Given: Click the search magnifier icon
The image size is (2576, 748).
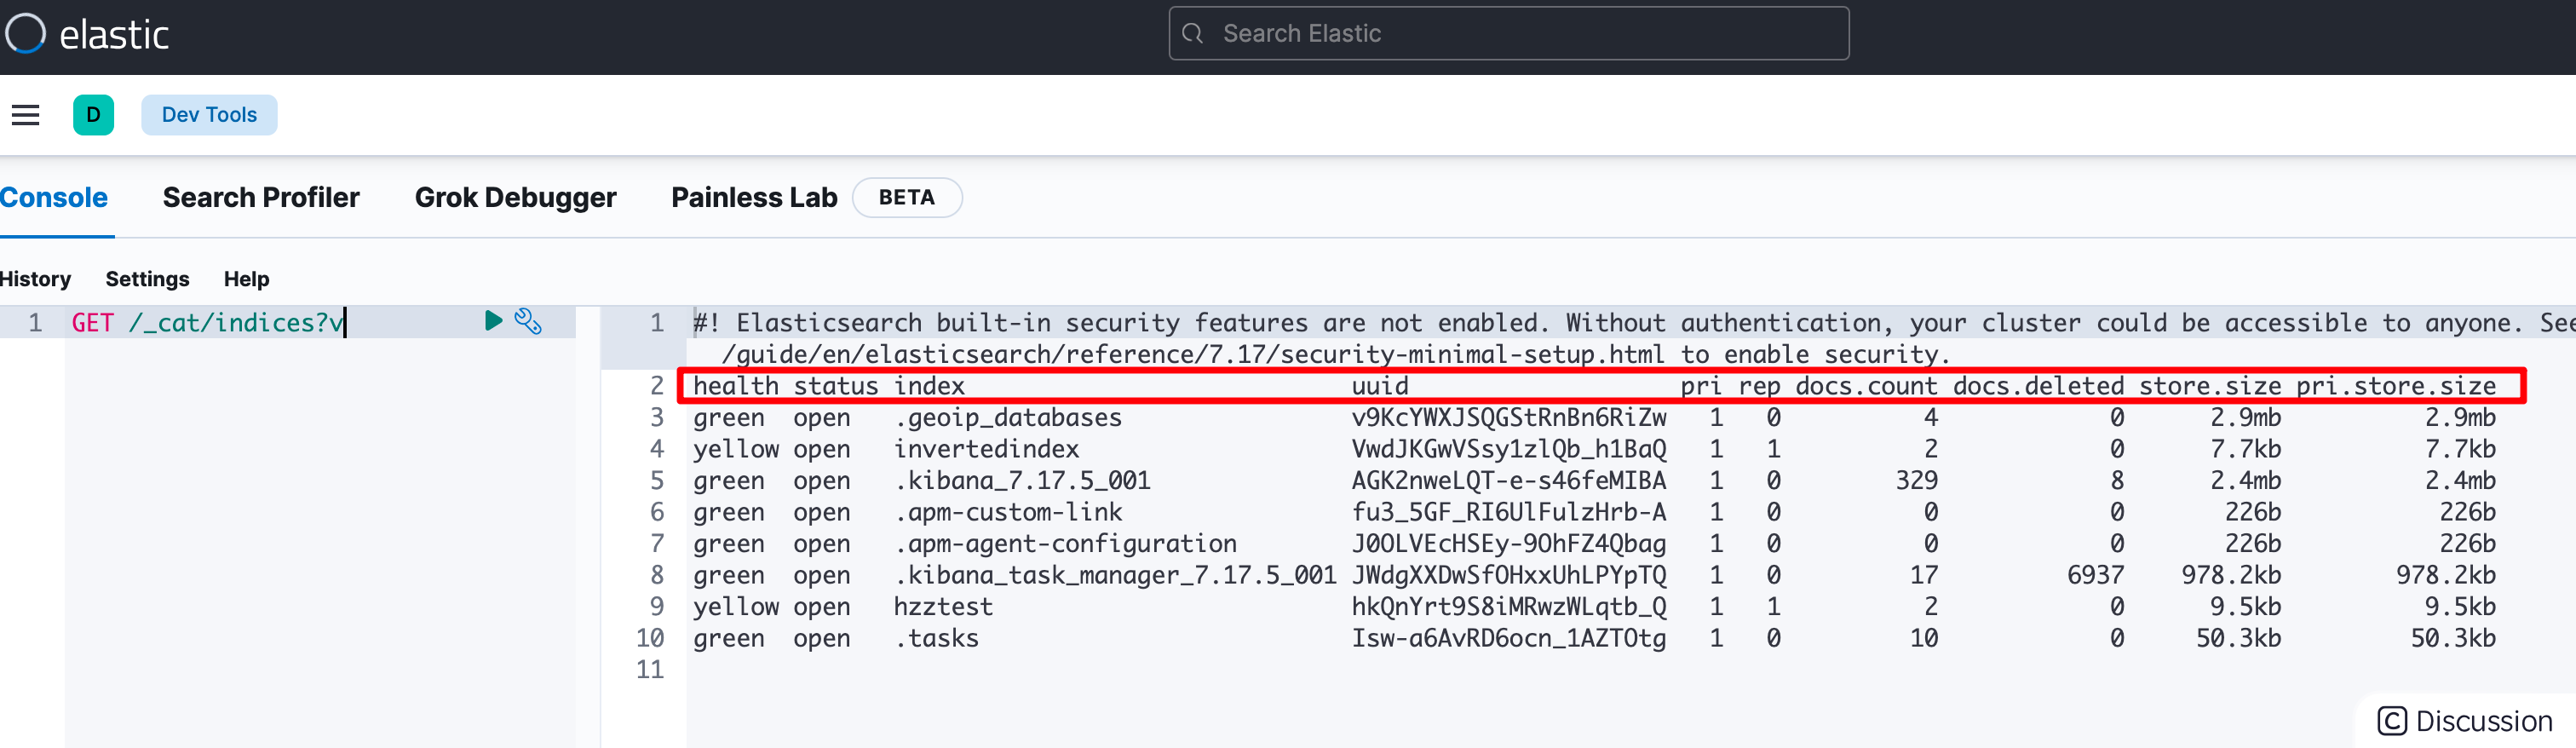Looking at the screenshot, I should pos(1192,34).
